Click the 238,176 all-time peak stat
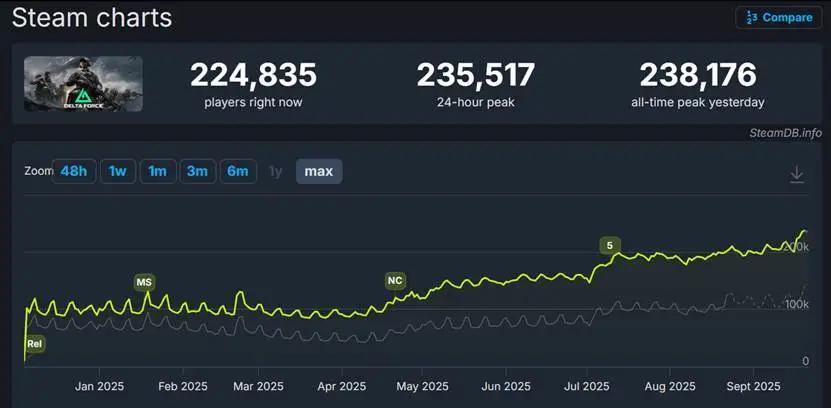The height and width of the screenshot is (408, 831). tap(699, 75)
